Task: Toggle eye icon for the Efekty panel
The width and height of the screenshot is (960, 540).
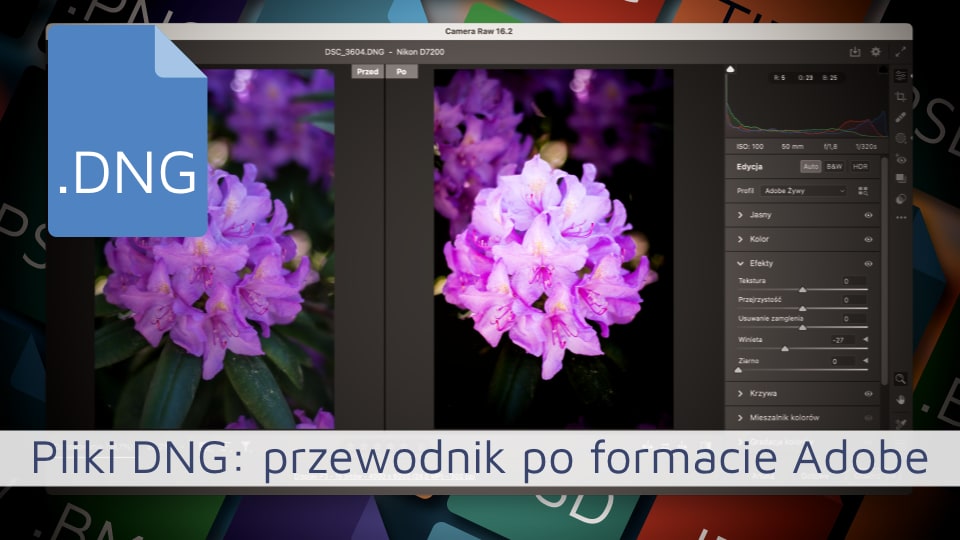Action: coord(868,264)
